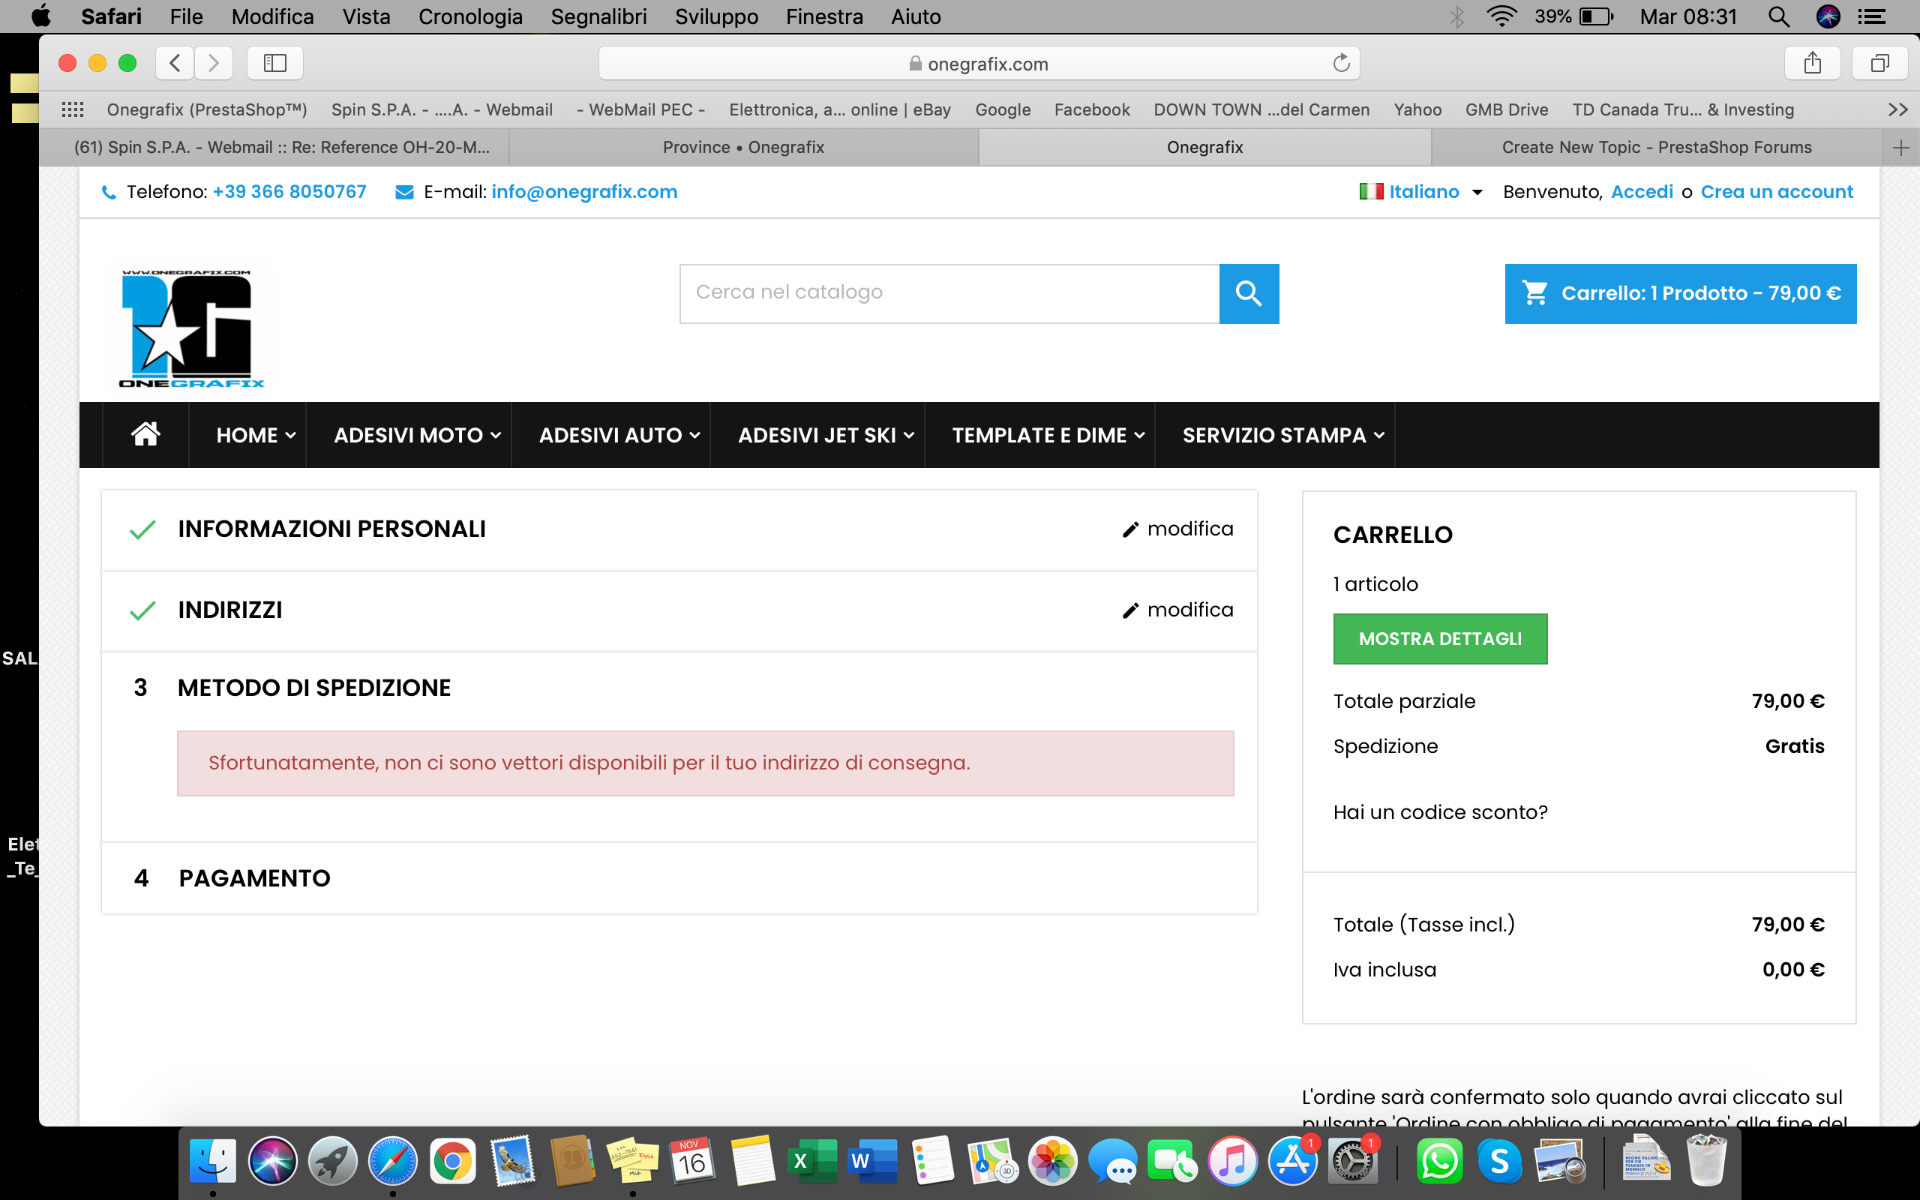Viewport: 1920px width, 1200px height.
Task: Click the show all tabs icon
Action: click(1879, 63)
